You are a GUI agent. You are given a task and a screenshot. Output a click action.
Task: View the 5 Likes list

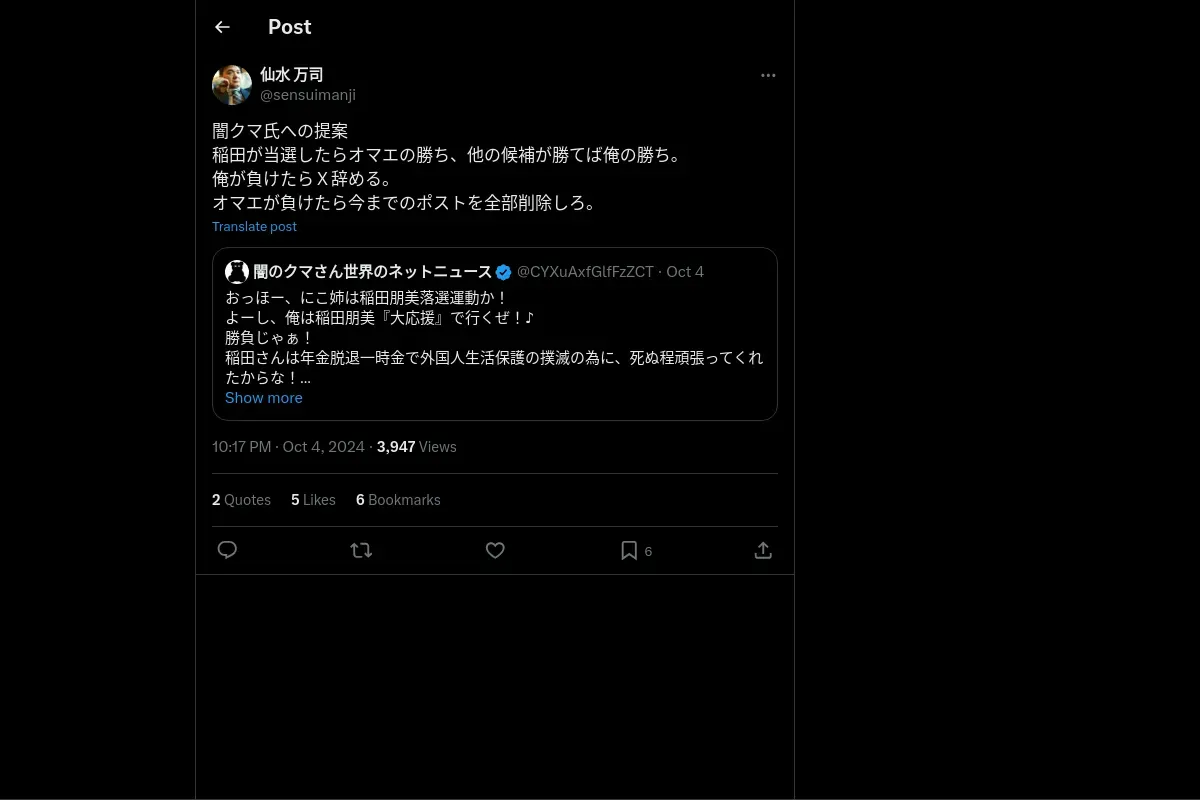313,499
